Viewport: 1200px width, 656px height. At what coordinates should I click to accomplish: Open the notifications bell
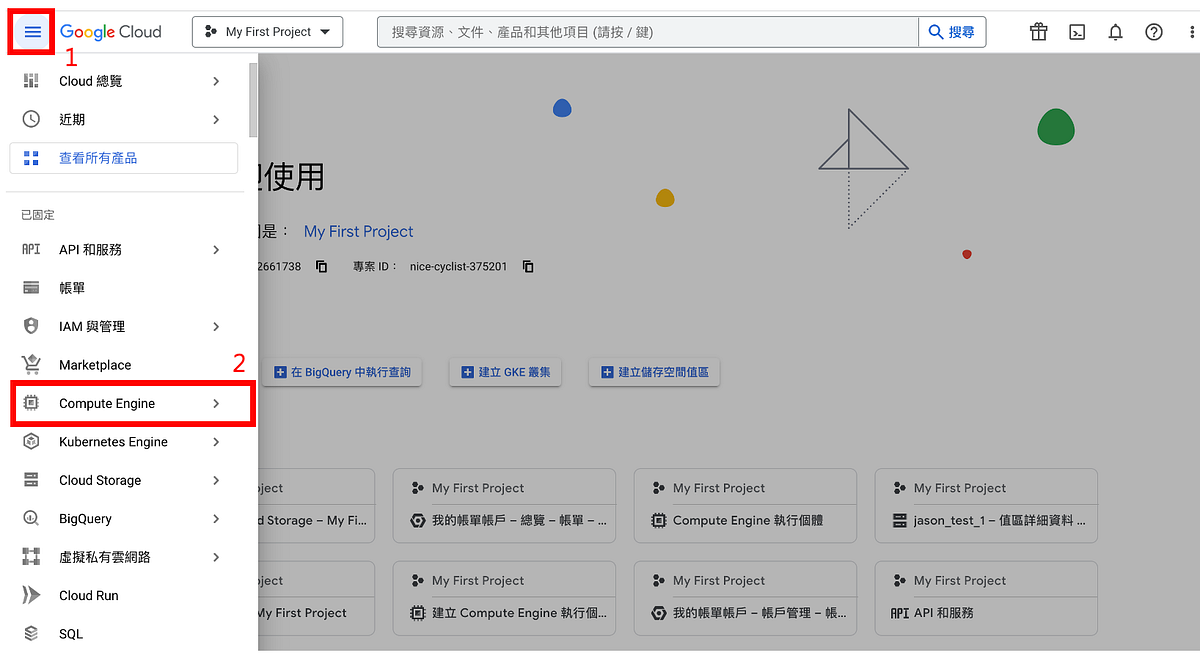pyautogui.click(x=1115, y=31)
